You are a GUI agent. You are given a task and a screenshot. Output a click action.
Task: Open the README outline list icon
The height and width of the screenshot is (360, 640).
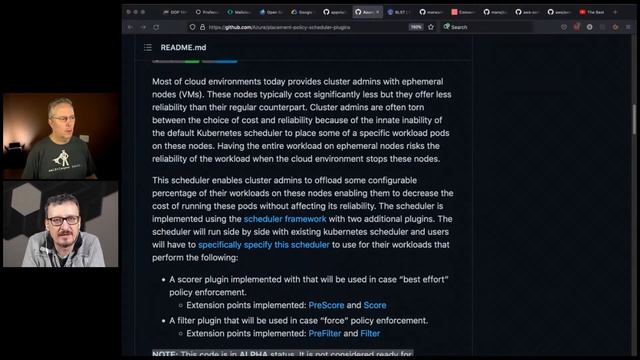(x=148, y=47)
